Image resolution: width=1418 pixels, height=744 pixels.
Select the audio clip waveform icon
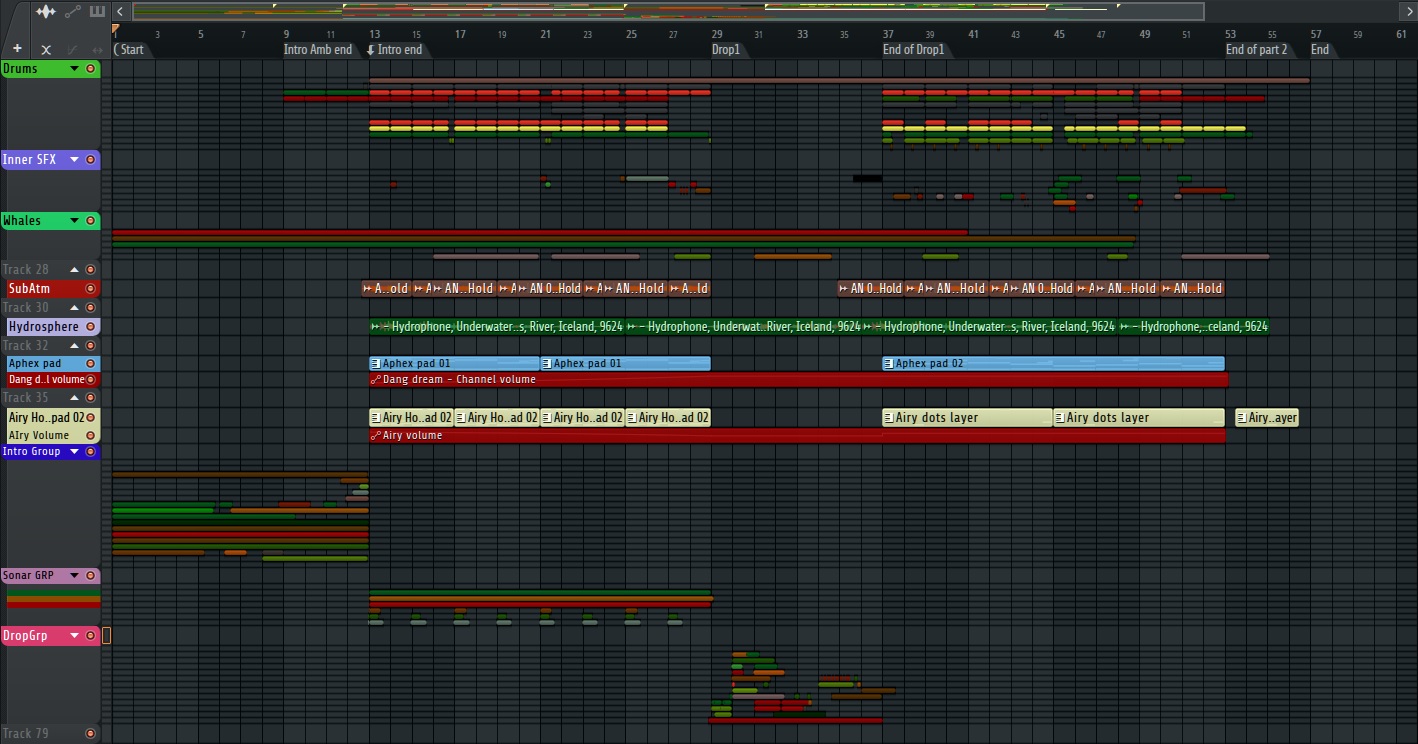[46, 12]
